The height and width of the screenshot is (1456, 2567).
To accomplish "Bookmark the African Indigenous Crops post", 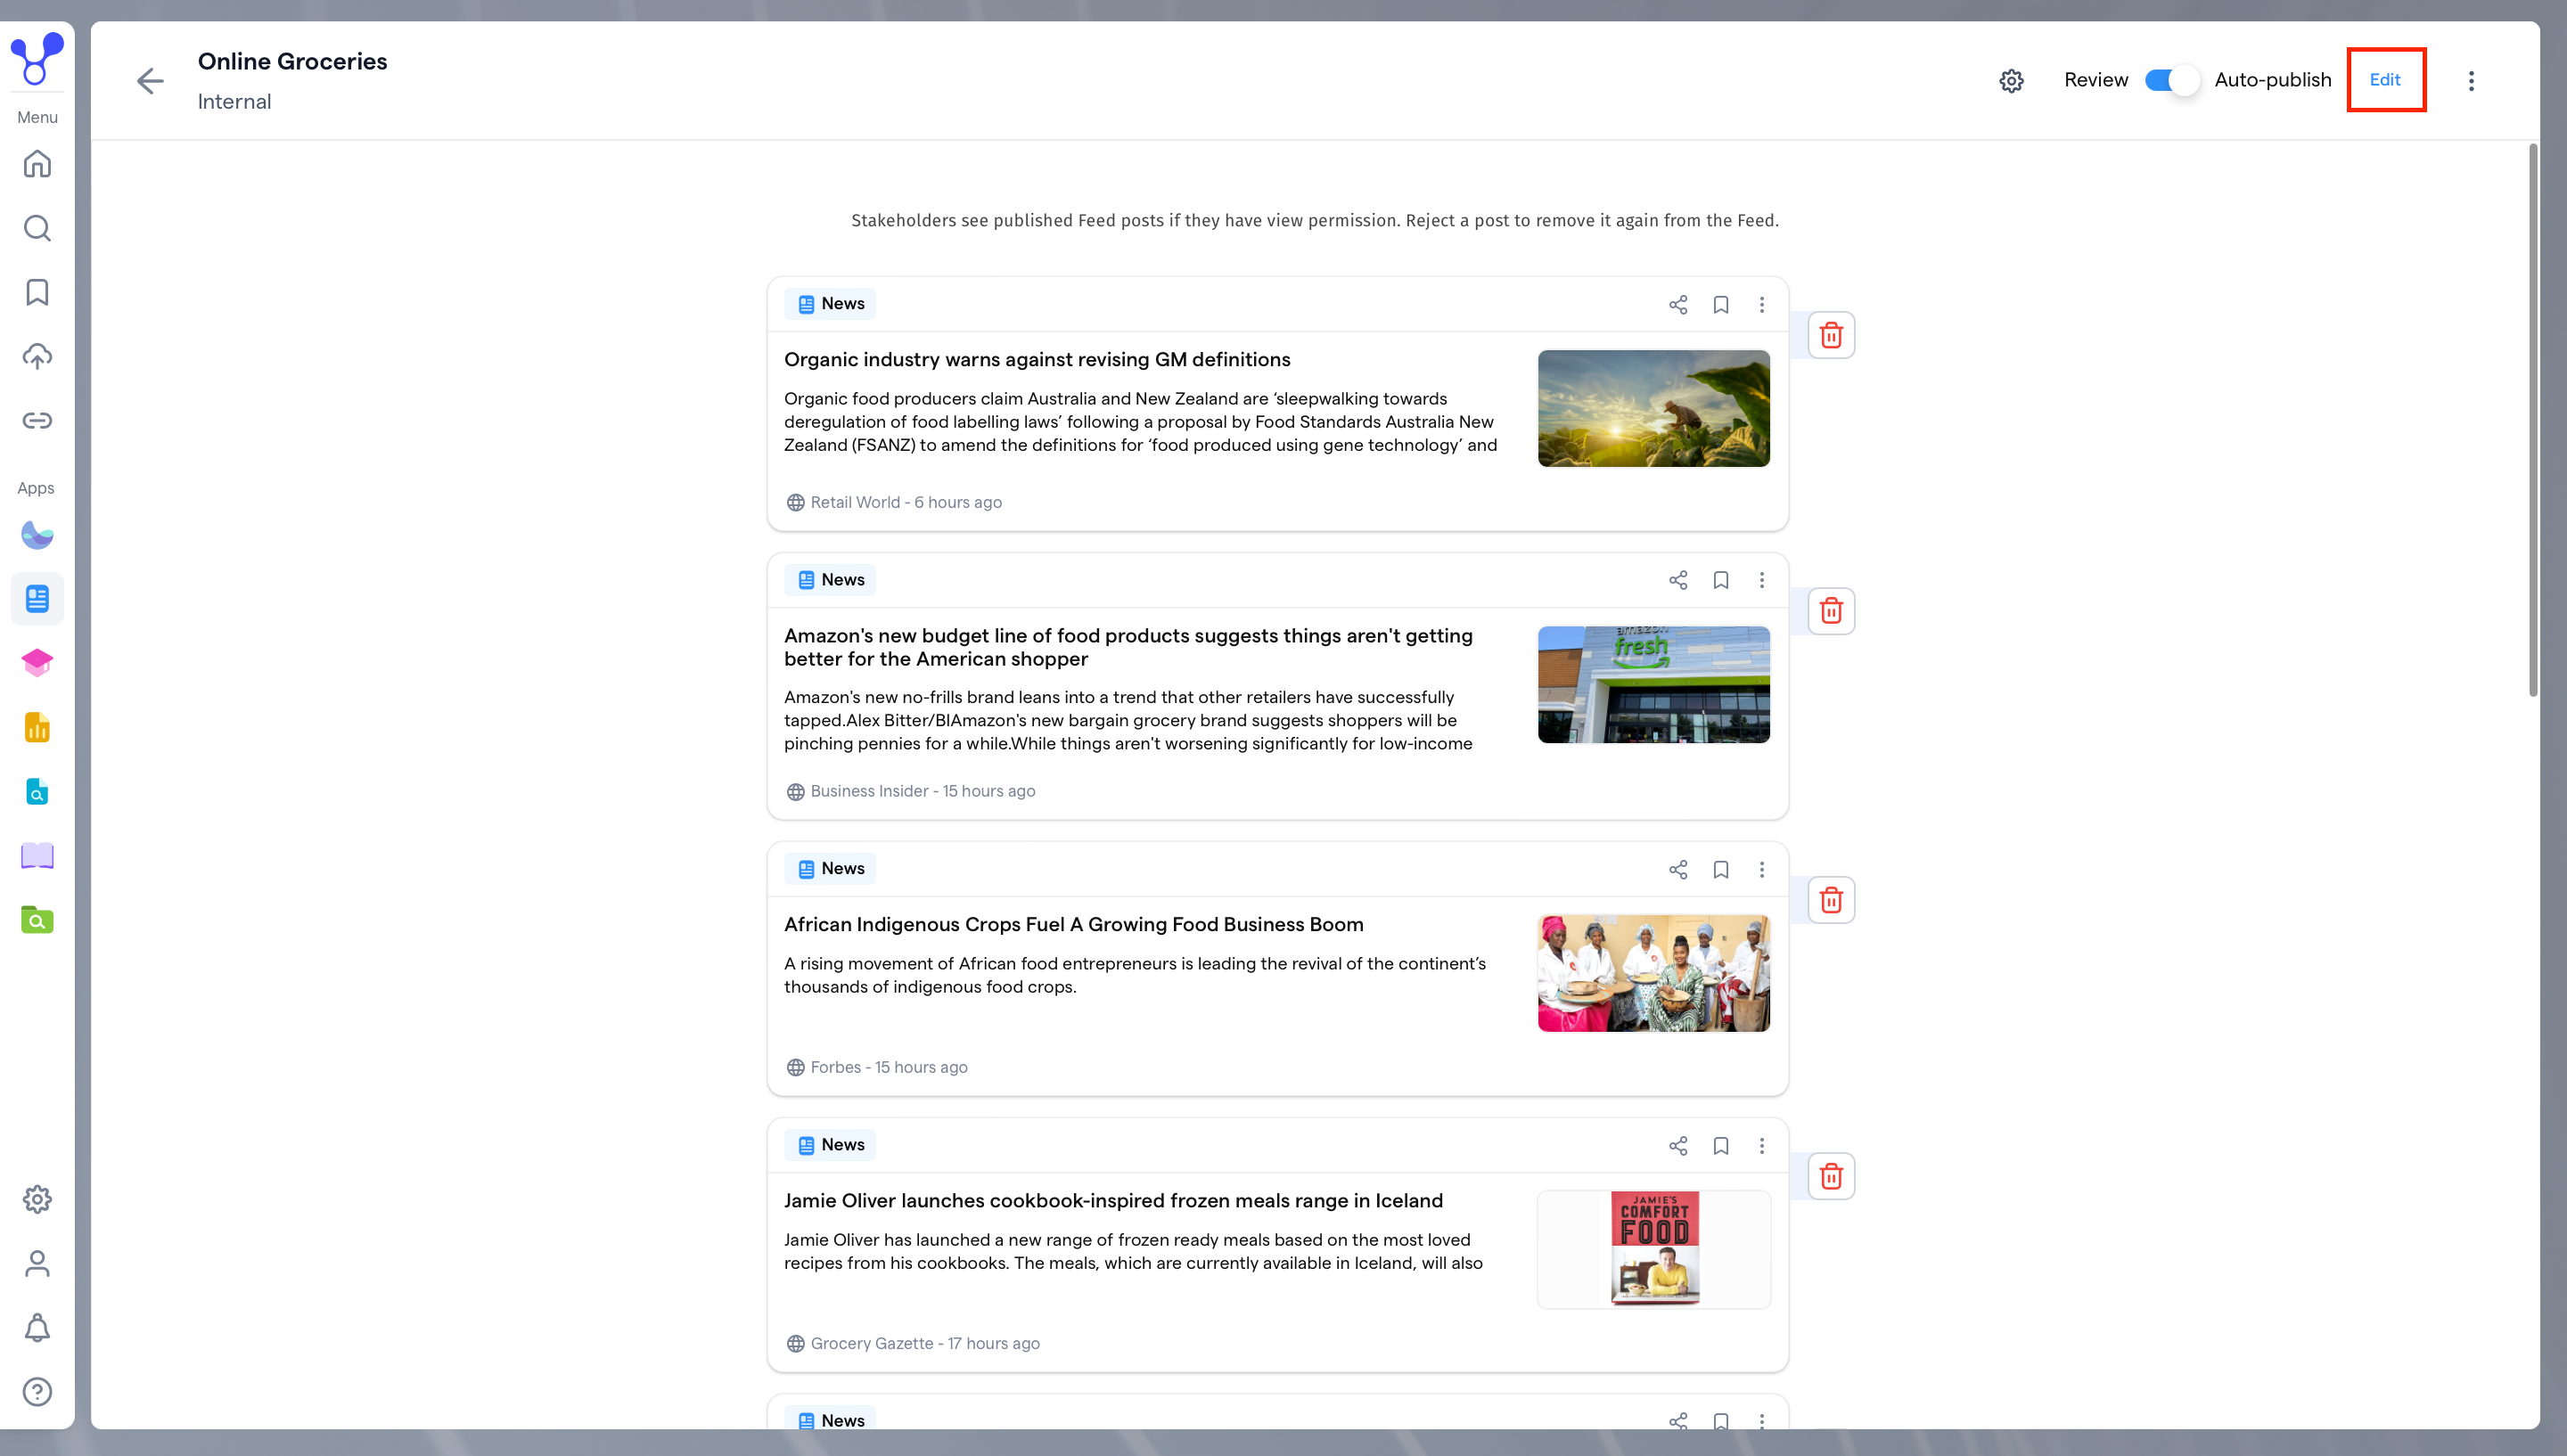I will click(x=1721, y=869).
